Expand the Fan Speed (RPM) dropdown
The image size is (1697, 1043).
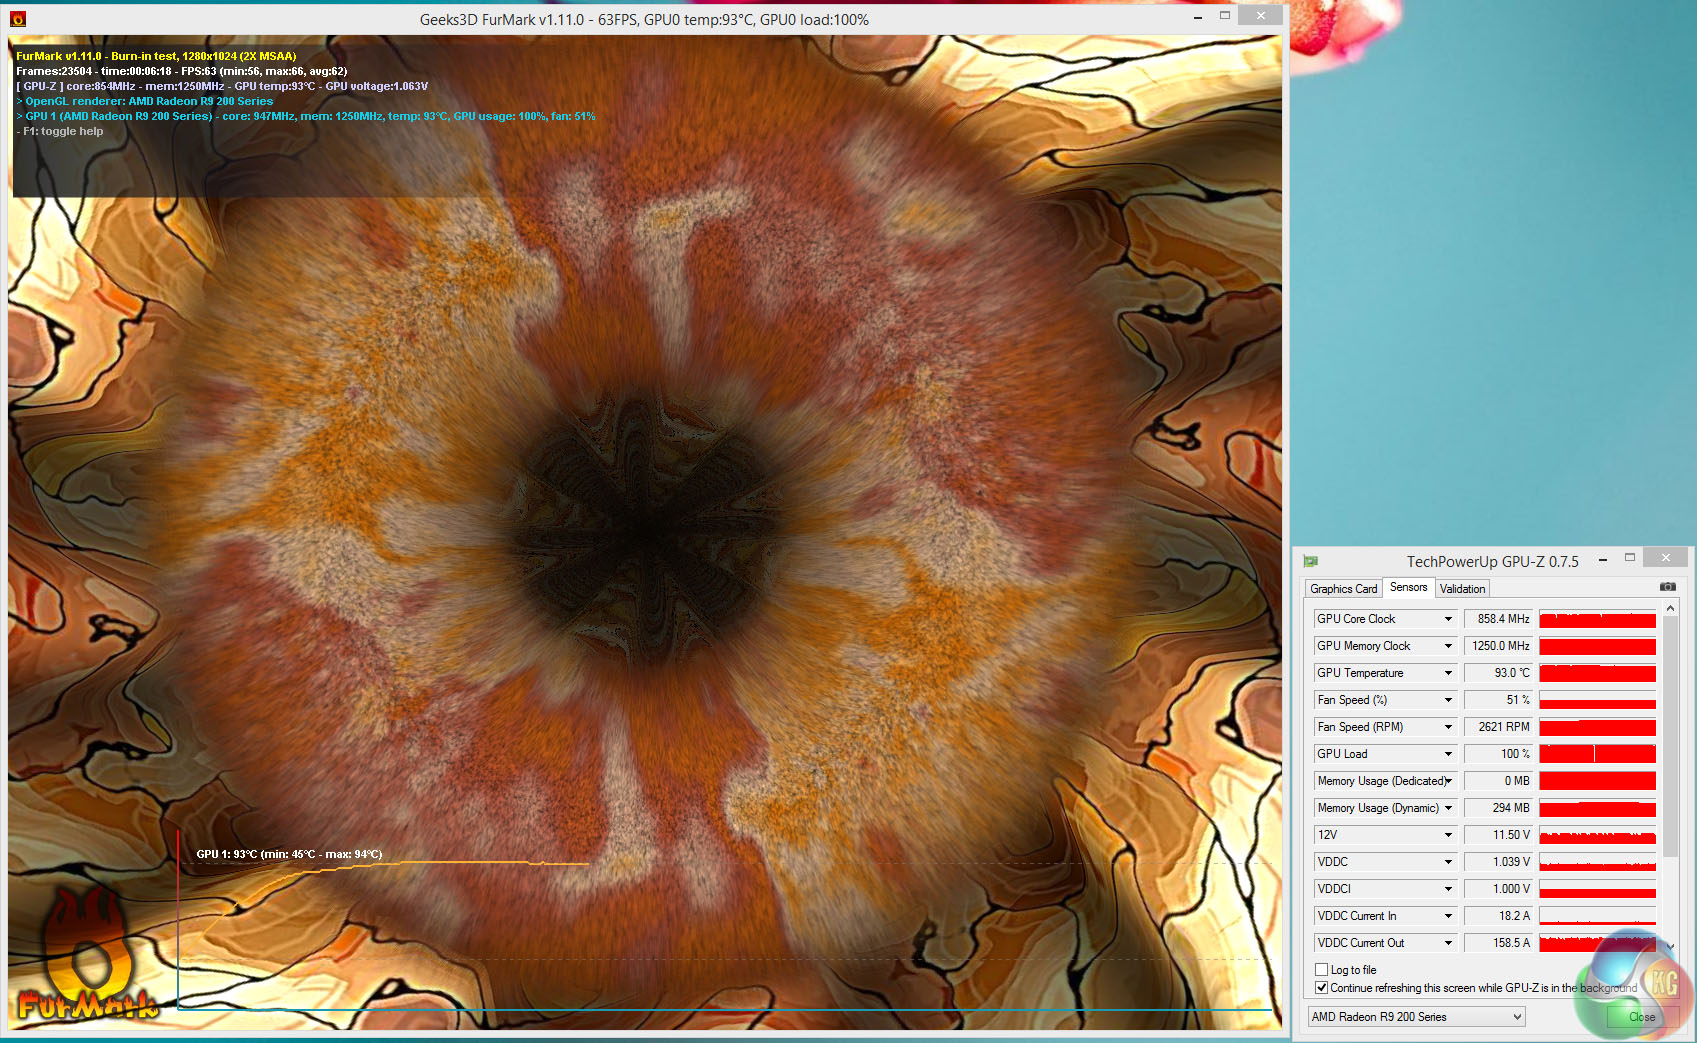point(1447,727)
